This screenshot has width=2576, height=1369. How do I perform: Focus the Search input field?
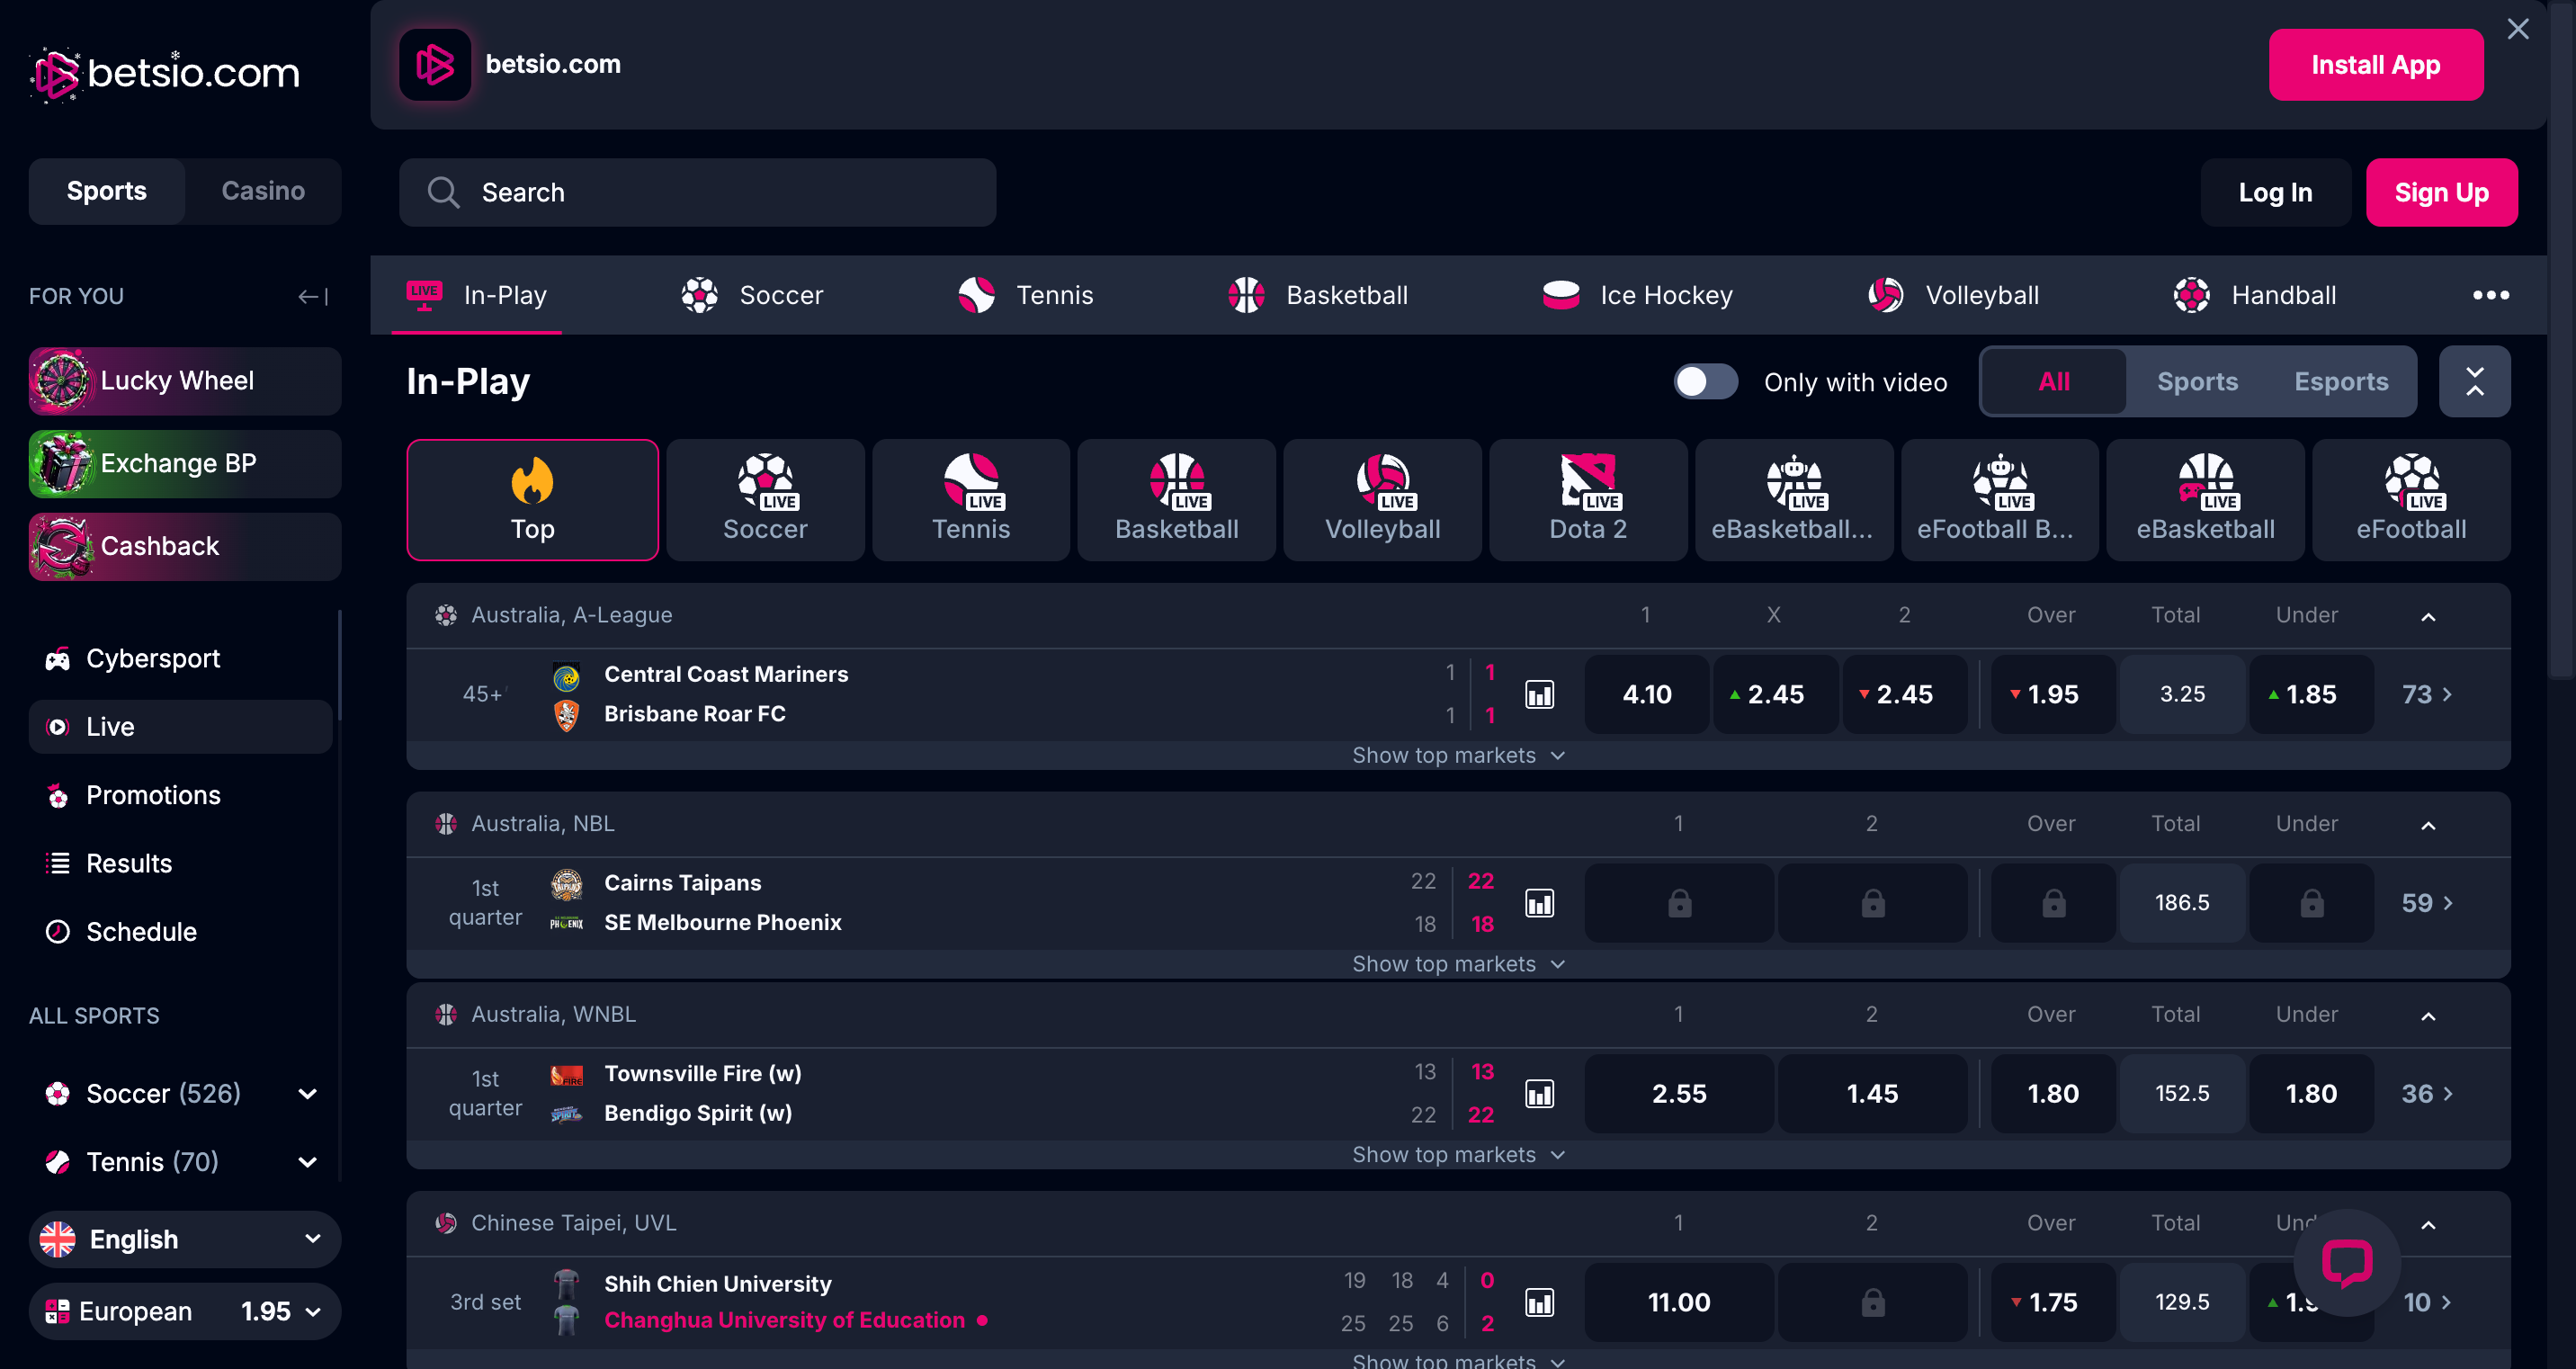[x=697, y=192]
